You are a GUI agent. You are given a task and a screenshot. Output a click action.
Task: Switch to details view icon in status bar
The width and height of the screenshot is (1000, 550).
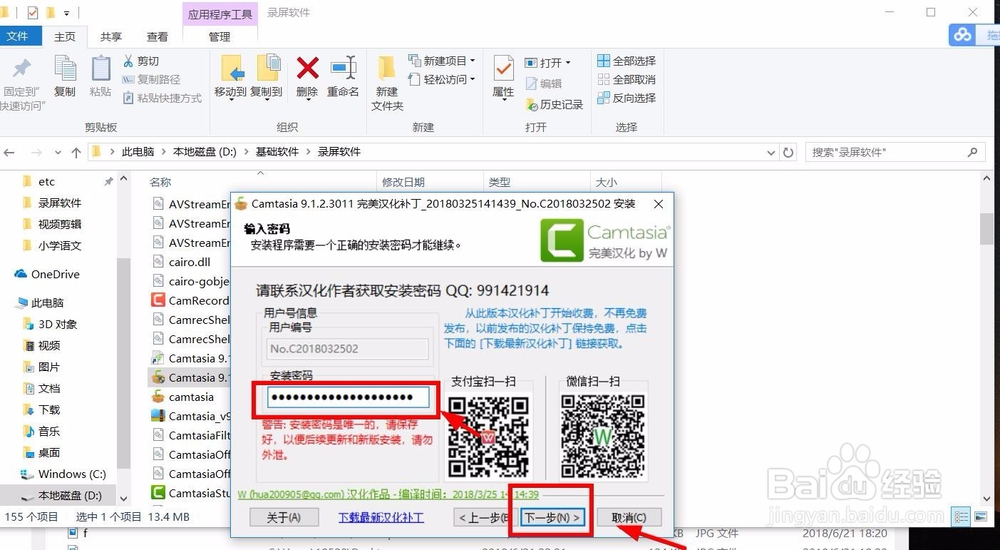pos(963,516)
